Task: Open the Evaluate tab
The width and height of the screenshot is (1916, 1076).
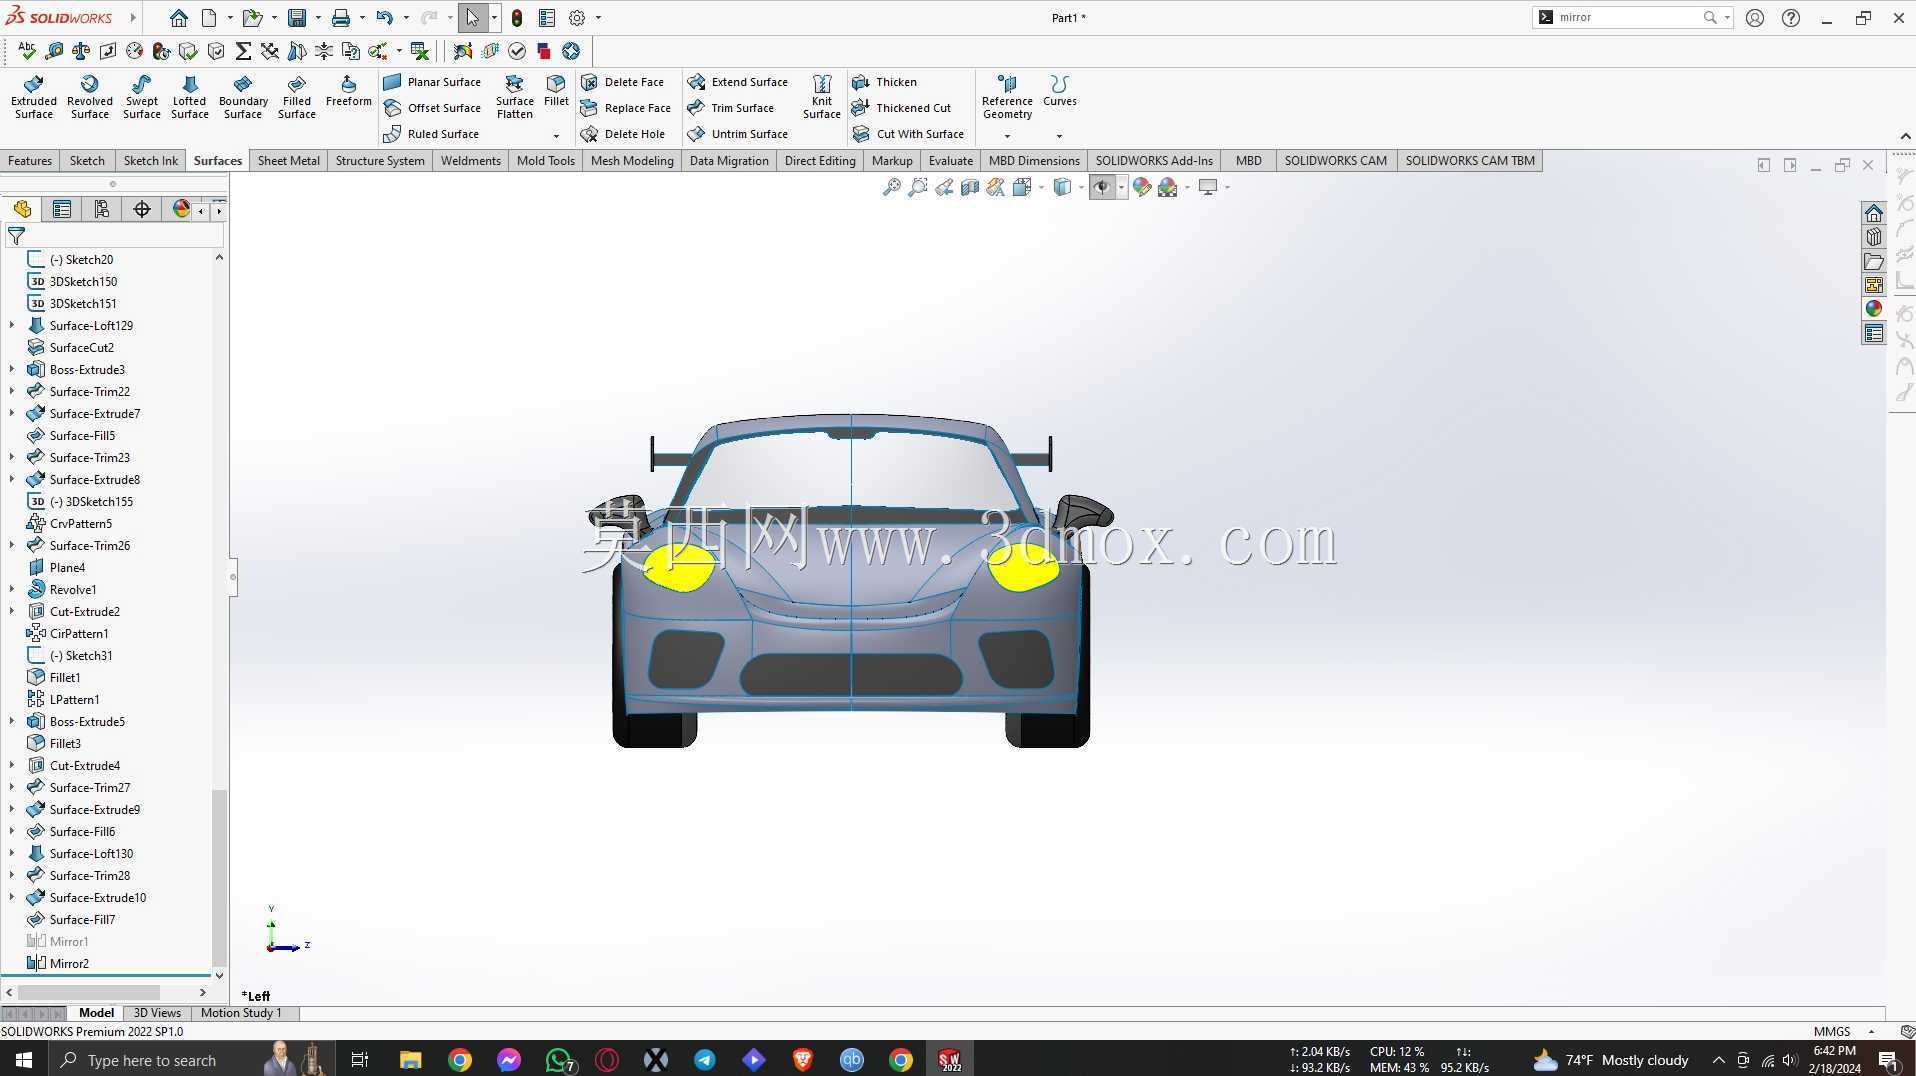Action: pos(950,161)
